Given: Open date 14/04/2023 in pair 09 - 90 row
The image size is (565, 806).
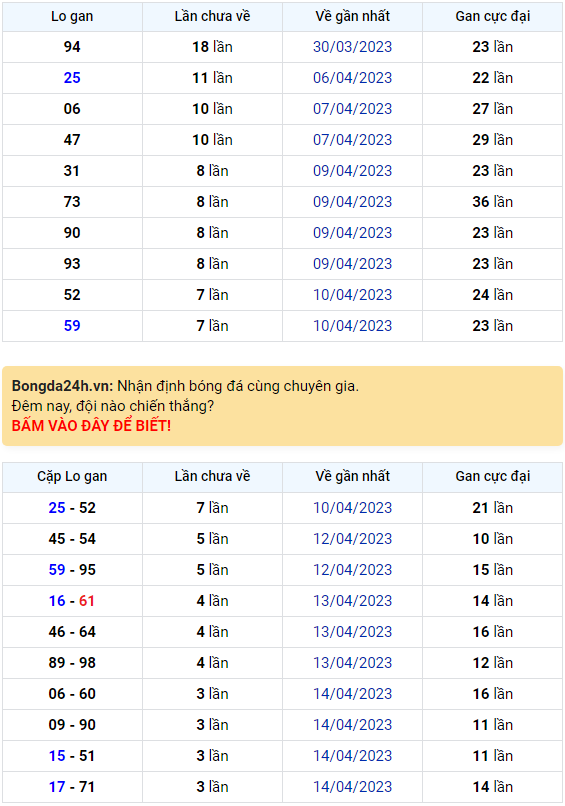Looking at the screenshot, I should (353, 725).
